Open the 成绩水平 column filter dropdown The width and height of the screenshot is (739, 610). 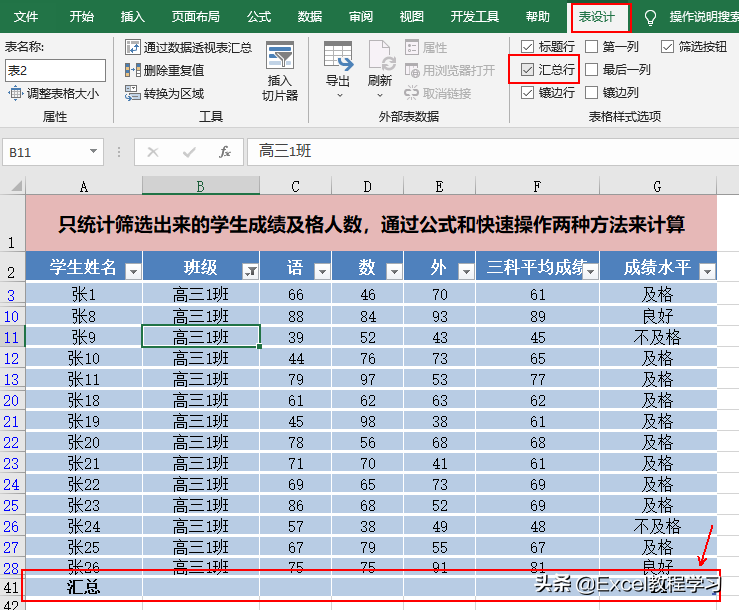707,271
